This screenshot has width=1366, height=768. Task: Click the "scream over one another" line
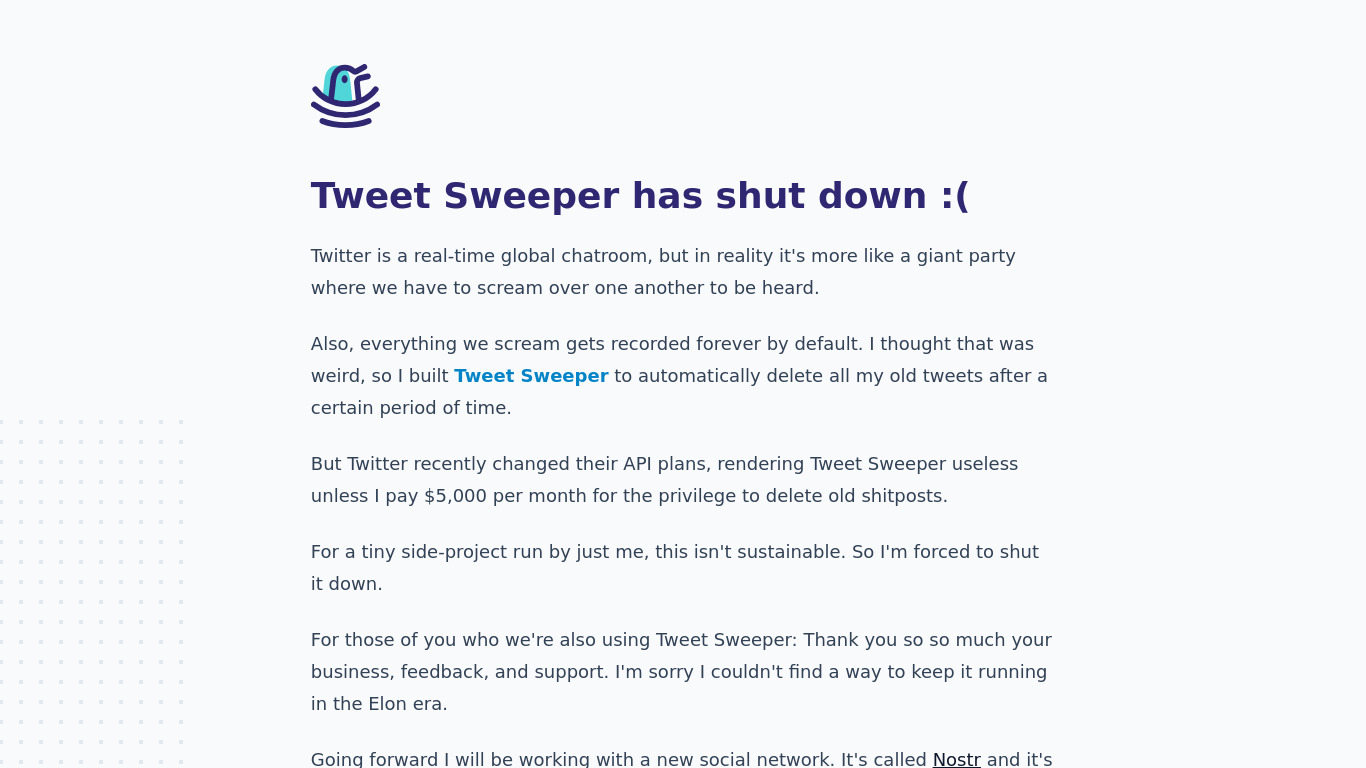[x=565, y=288]
